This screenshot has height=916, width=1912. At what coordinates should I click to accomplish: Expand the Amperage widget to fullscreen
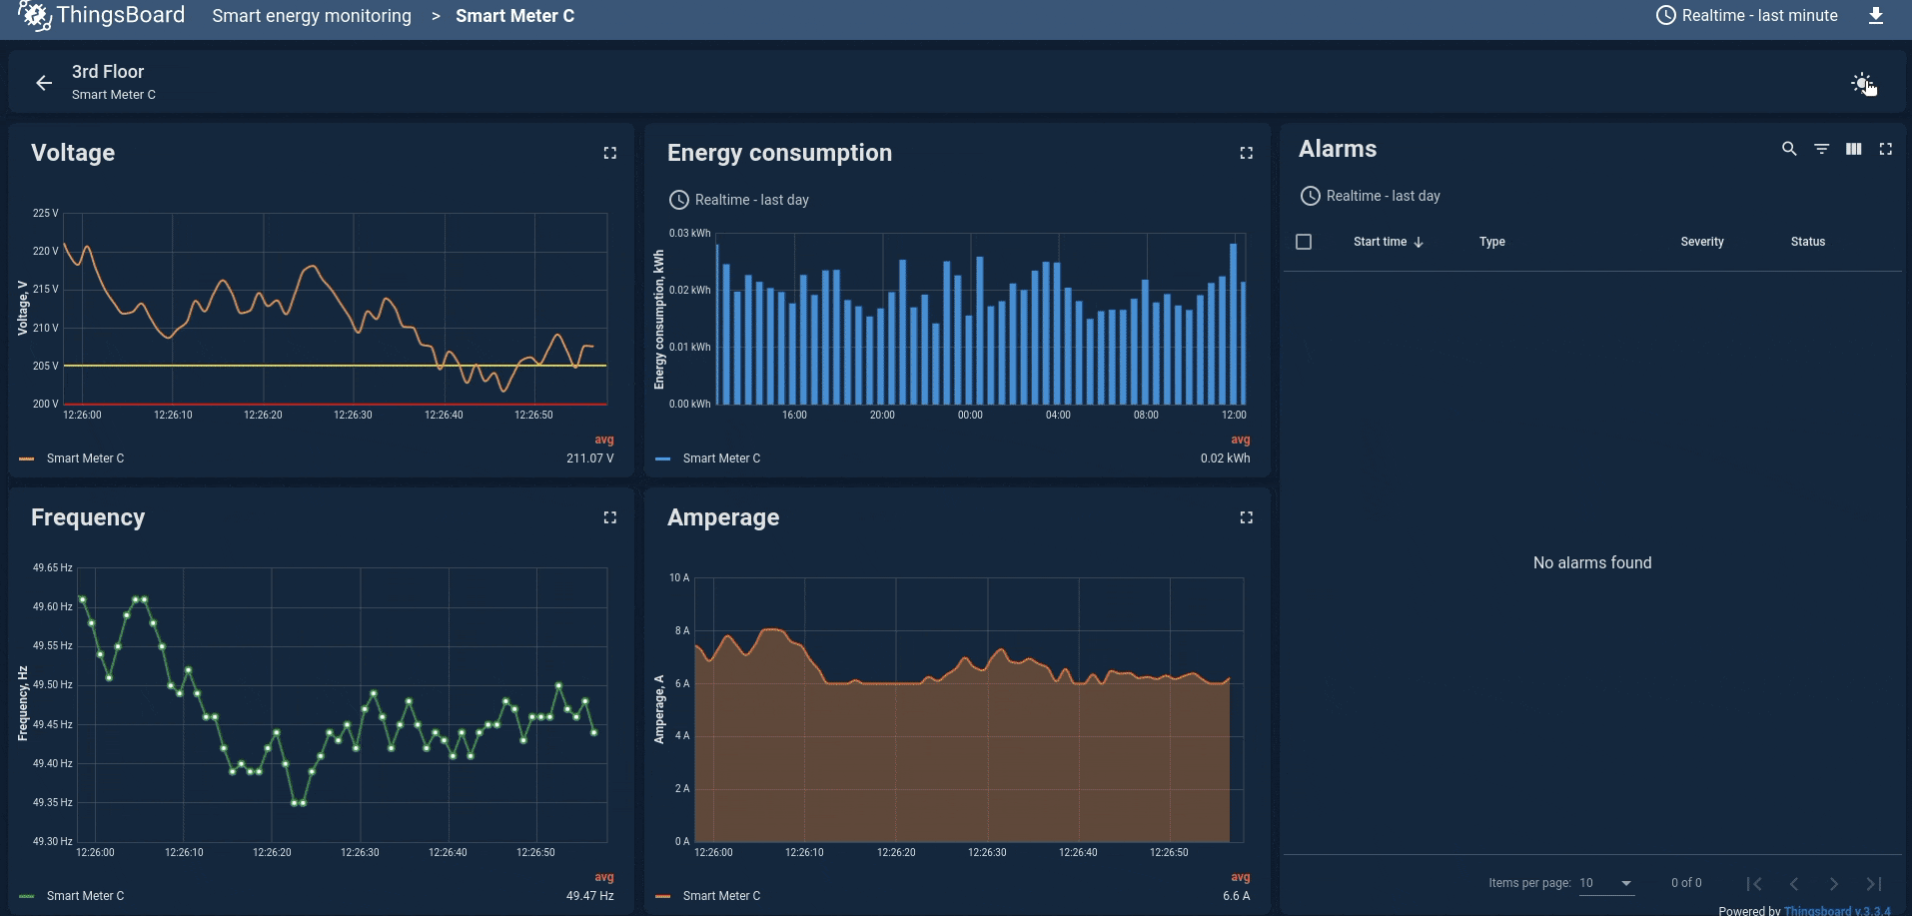click(1246, 517)
